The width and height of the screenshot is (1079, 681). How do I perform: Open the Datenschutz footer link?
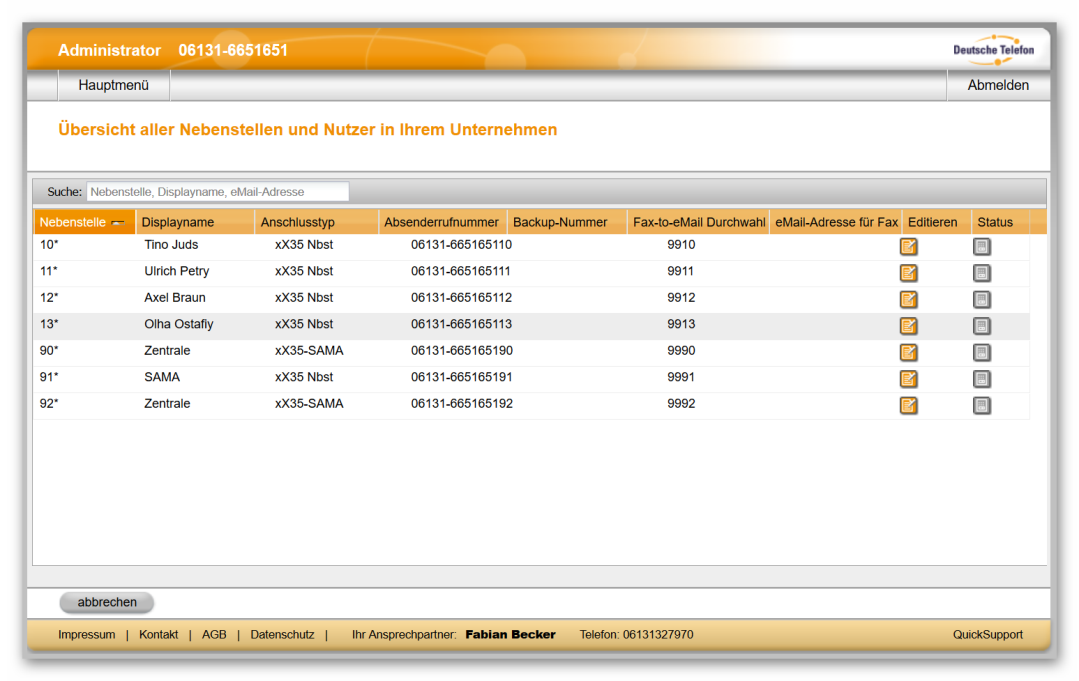coord(282,635)
